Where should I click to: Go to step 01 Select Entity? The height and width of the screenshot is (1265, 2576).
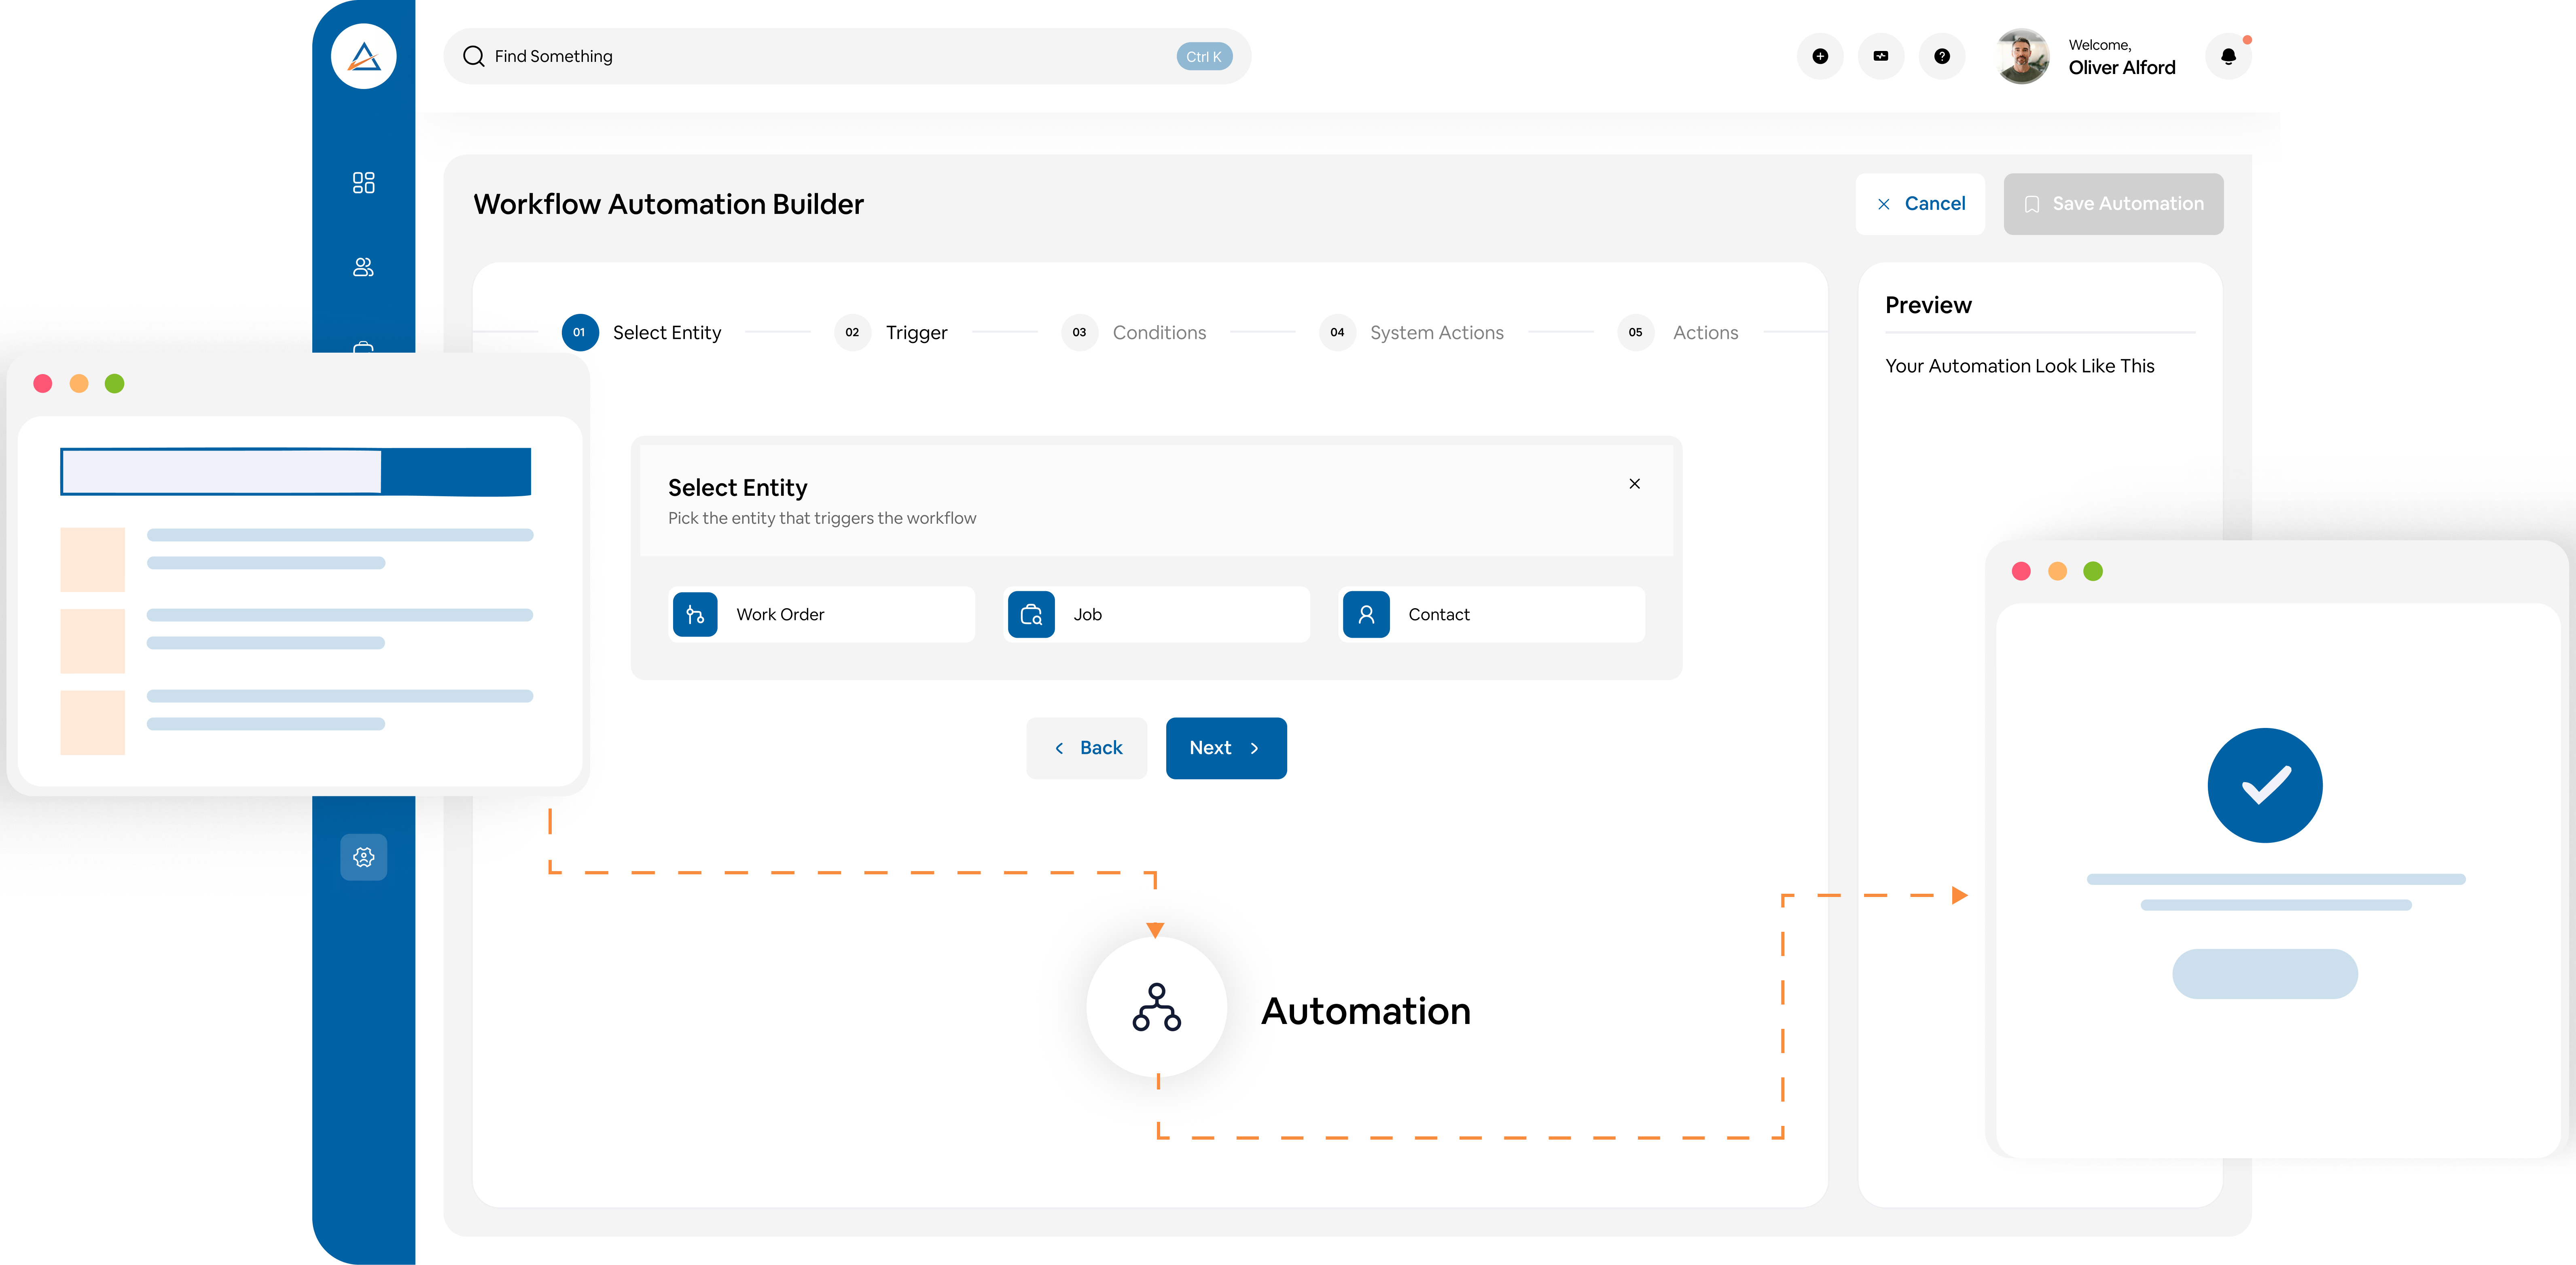pos(642,332)
